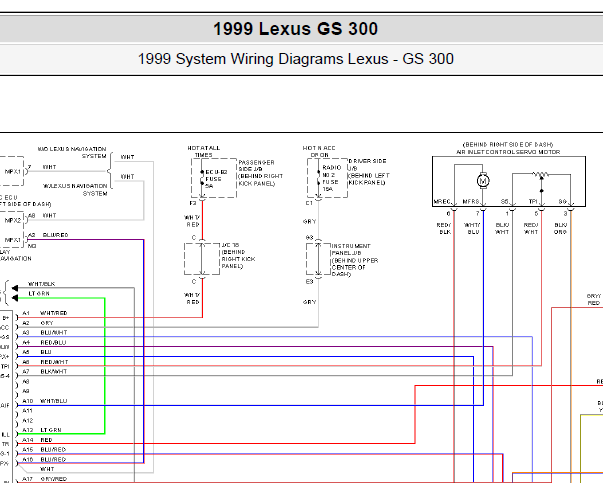Viewport: 603px width, 483px height.
Task: Click the "MFRS" terminal in servo motor box
Action: pyautogui.click(x=471, y=202)
